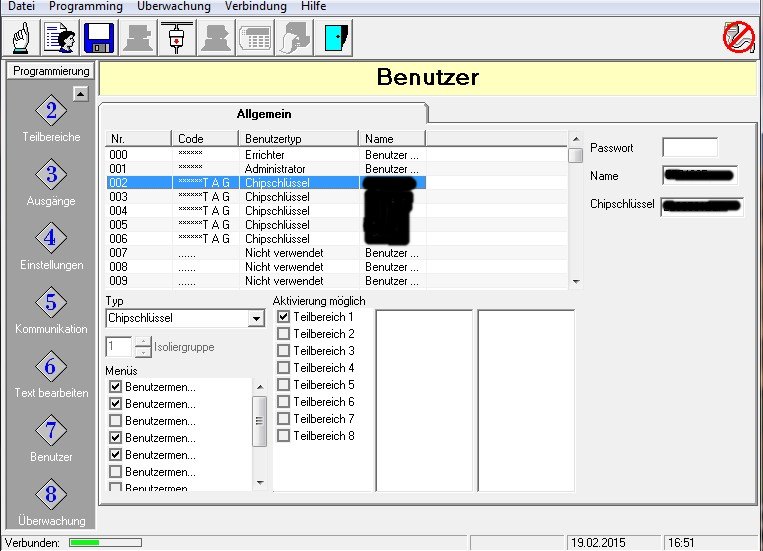Click the Programmierung button
Viewport: 763px width, 551px height.
pos(51,71)
